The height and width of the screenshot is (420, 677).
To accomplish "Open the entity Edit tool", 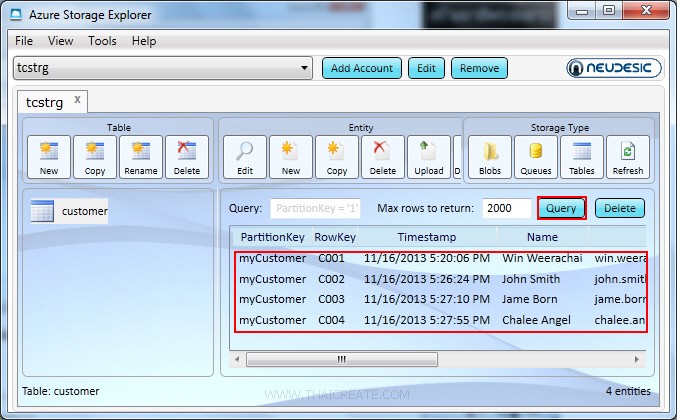I will point(245,157).
